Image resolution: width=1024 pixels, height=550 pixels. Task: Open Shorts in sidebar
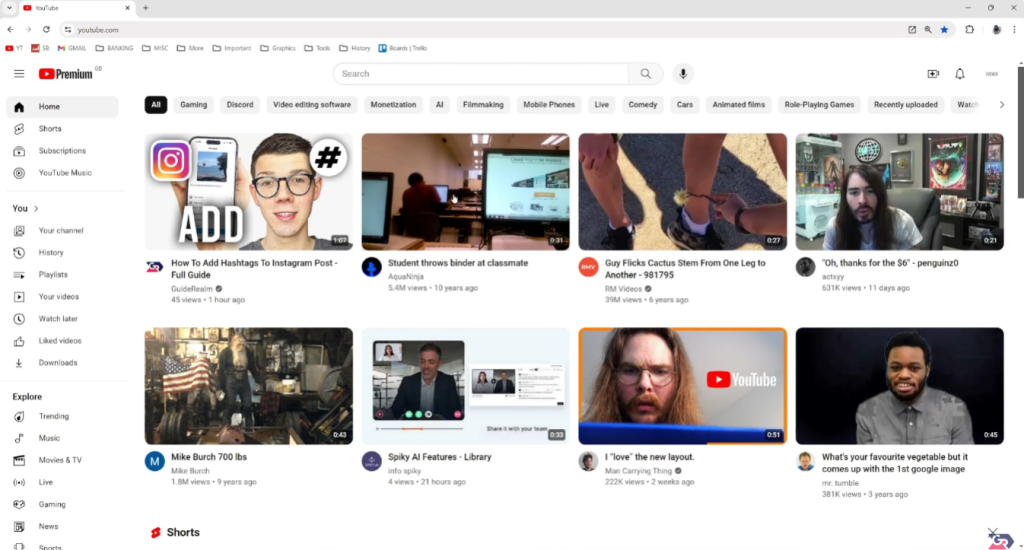point(62,129)
